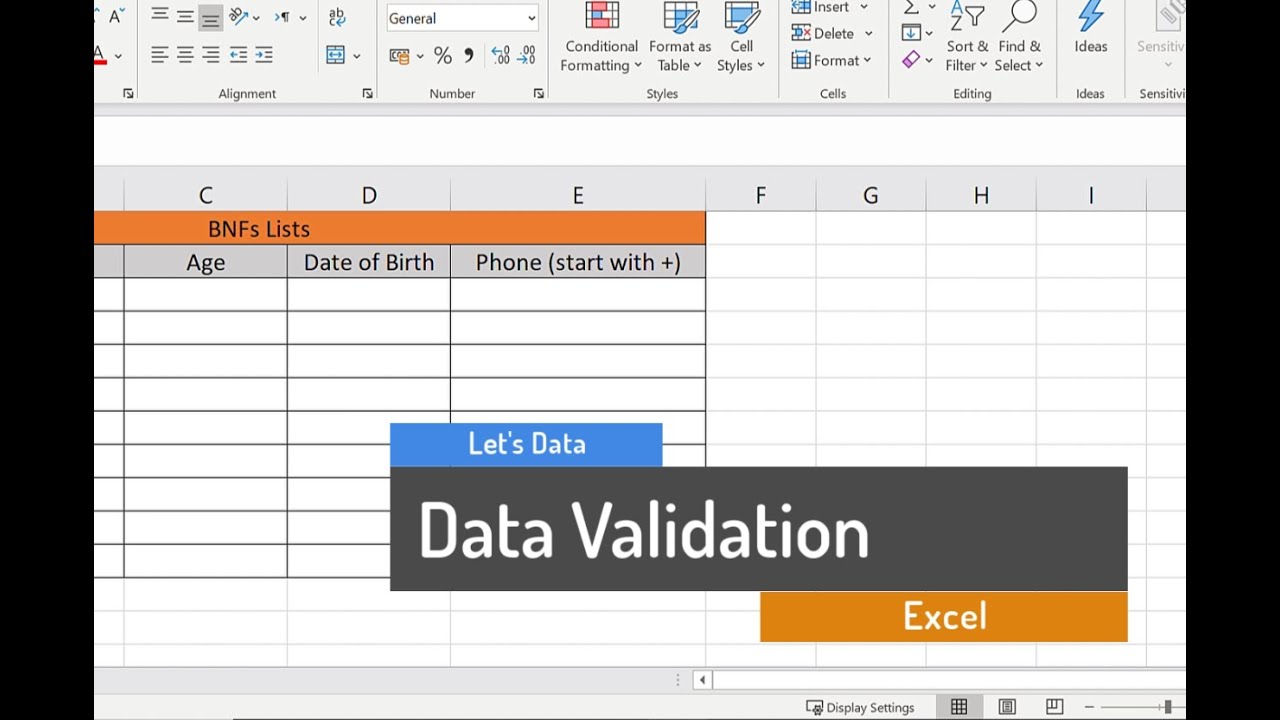The height and width of the screenshot is (720, 1280).
Task: Open the AutoSum dropdown arrow
Action: coord(932,8)
